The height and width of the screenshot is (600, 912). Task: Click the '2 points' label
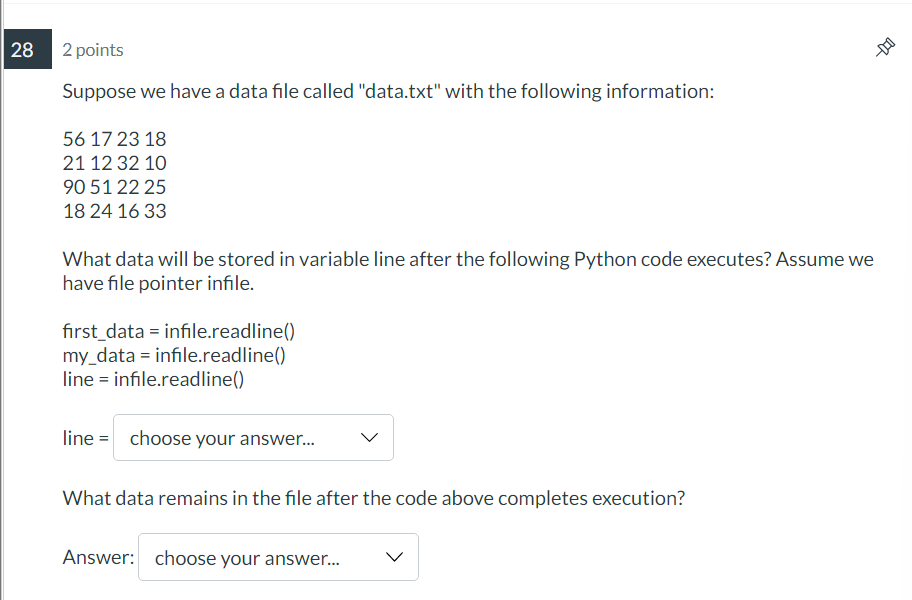coord(93,50)
